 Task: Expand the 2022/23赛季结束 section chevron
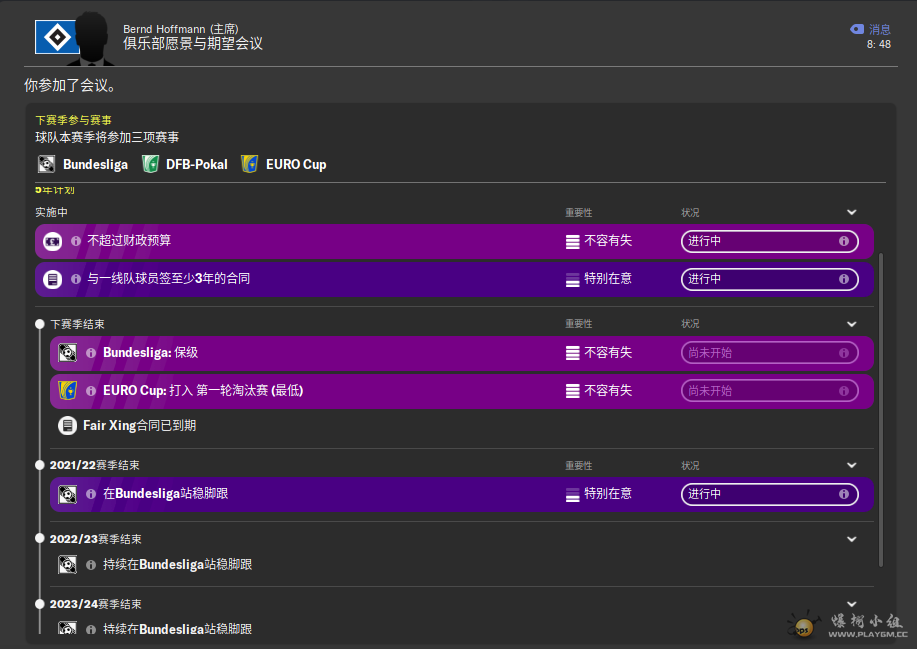[852, 539]
